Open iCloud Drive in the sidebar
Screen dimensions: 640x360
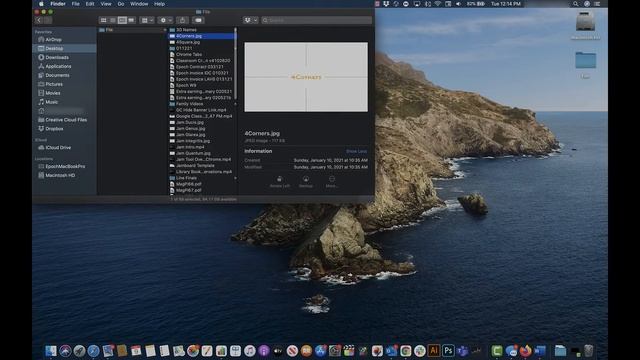58,148
